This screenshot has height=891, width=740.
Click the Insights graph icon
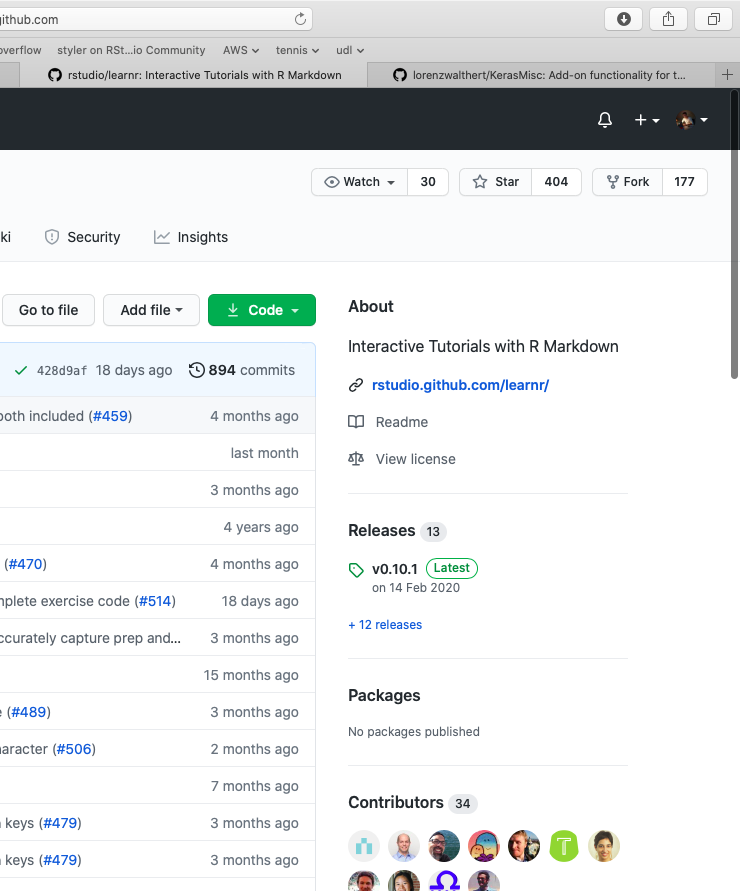162,237
